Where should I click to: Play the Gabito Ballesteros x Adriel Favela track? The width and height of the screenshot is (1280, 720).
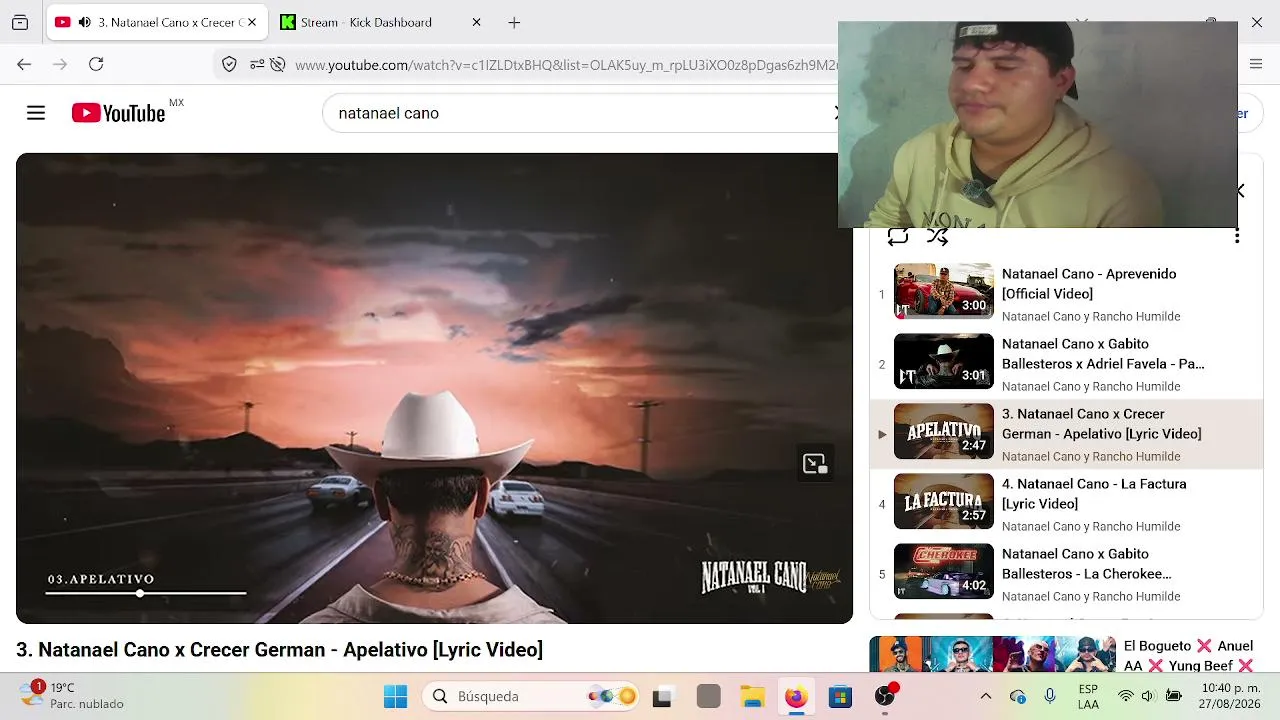(x=1103, y=354)
